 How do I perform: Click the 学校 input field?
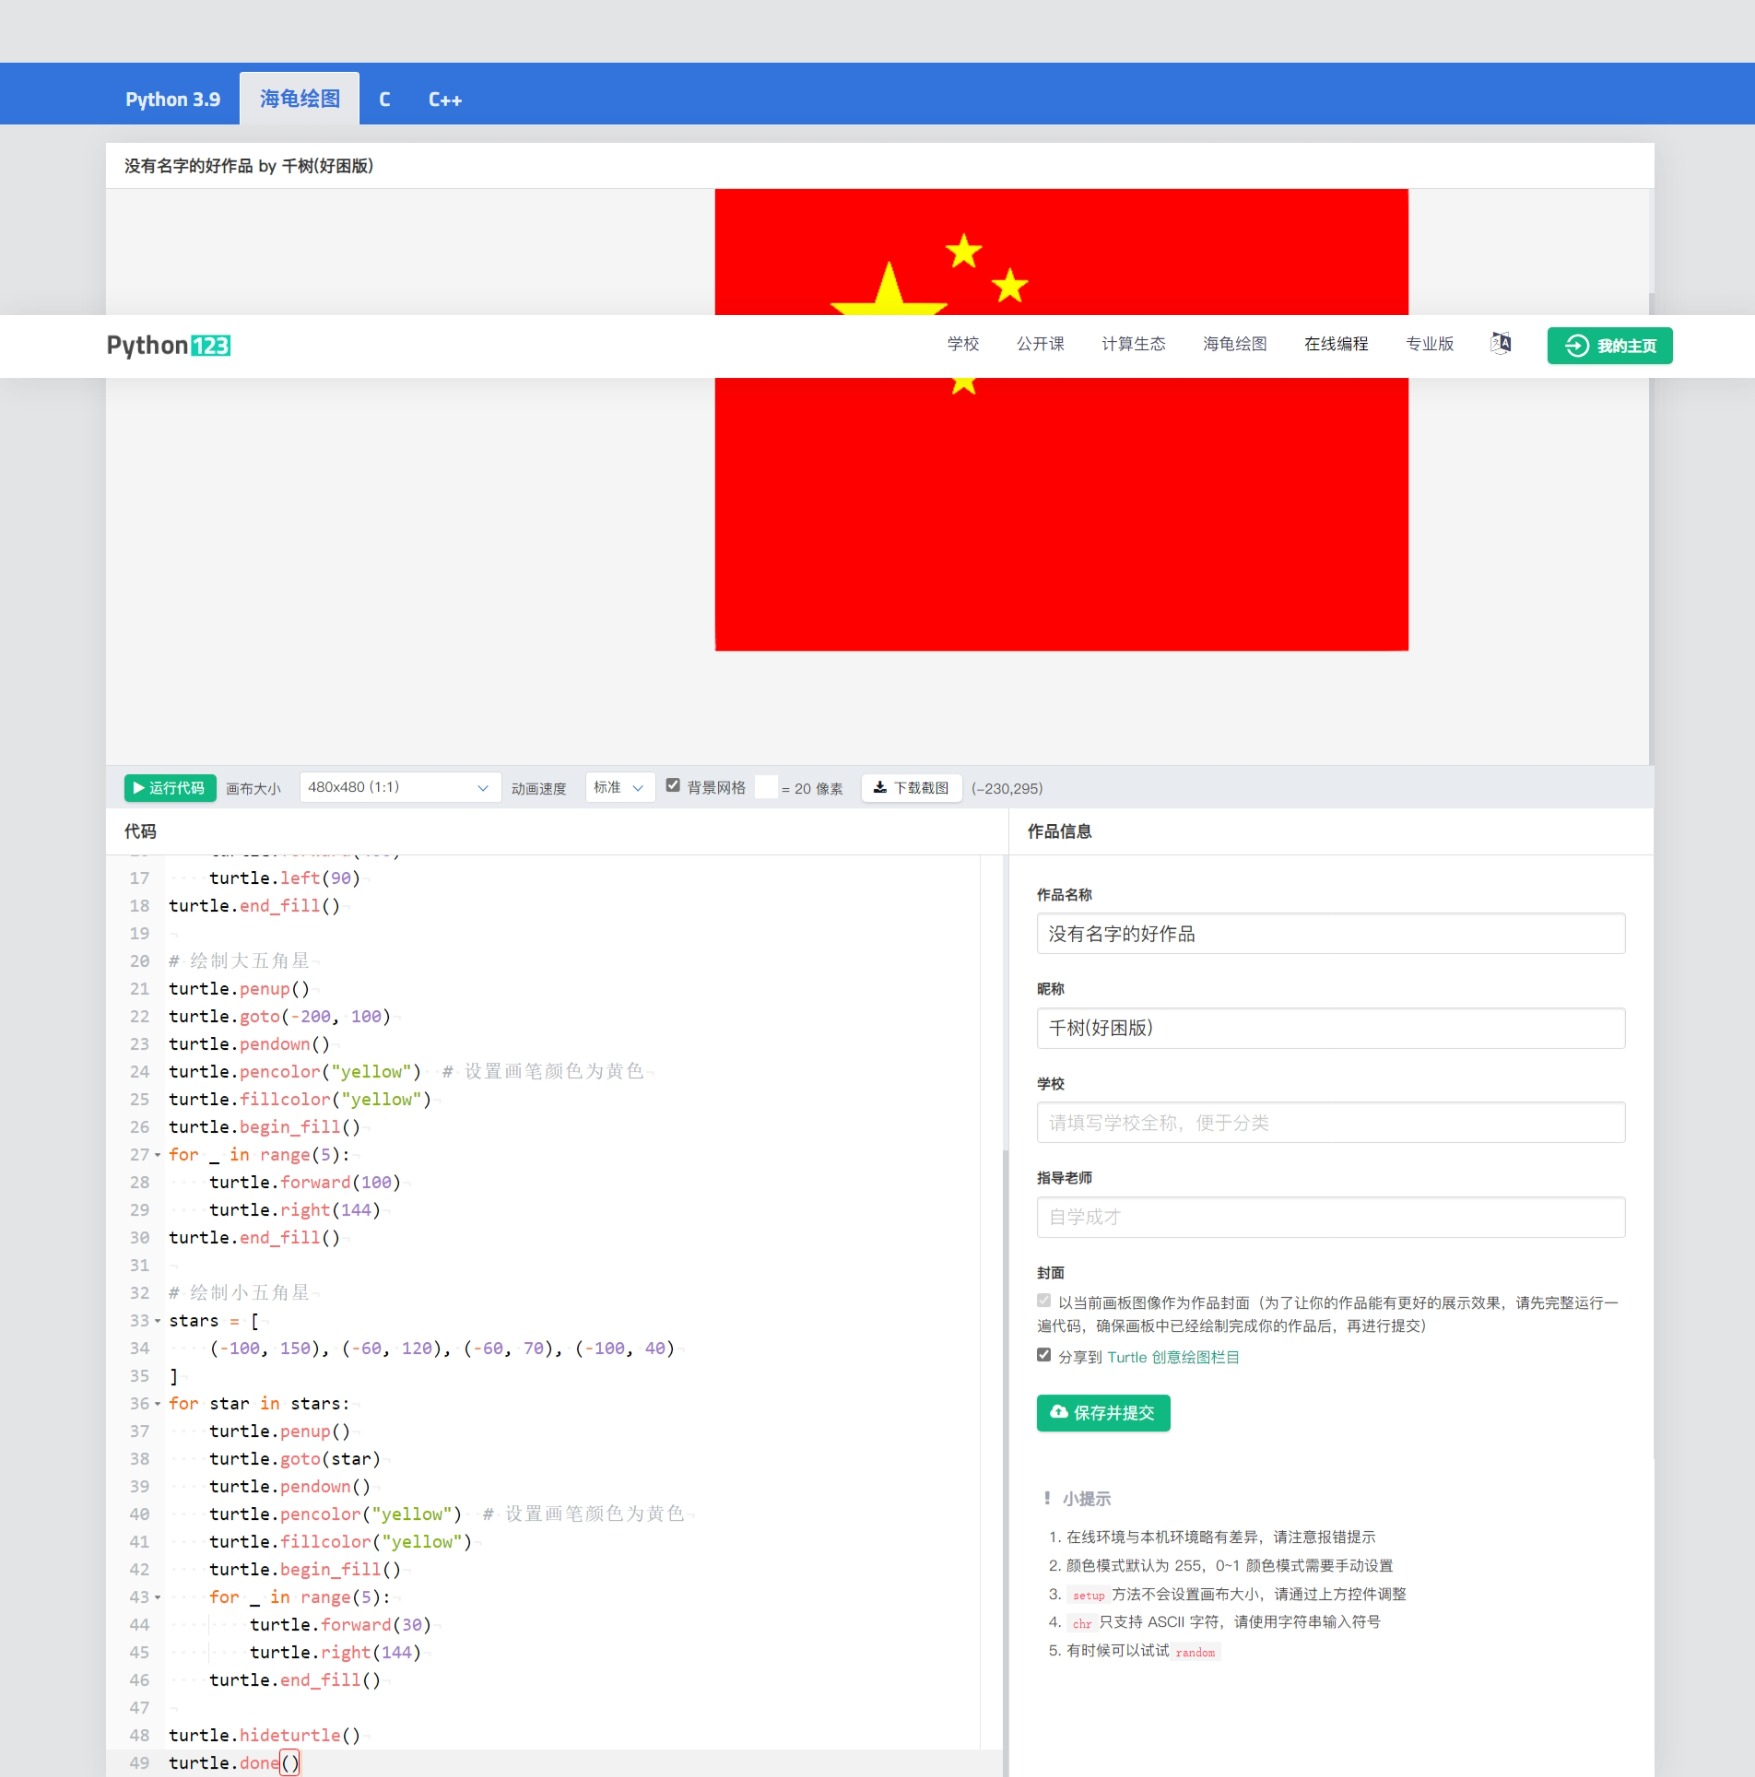pyautogui.click(x=1330, y=1123)
